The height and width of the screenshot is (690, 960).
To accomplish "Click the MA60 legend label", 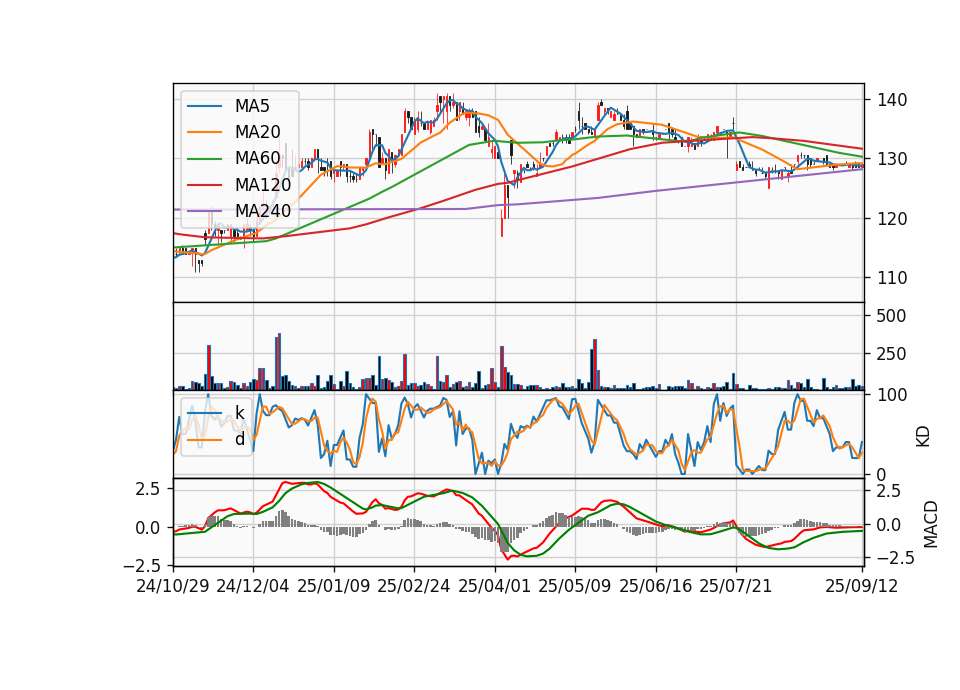I will 257,159.
